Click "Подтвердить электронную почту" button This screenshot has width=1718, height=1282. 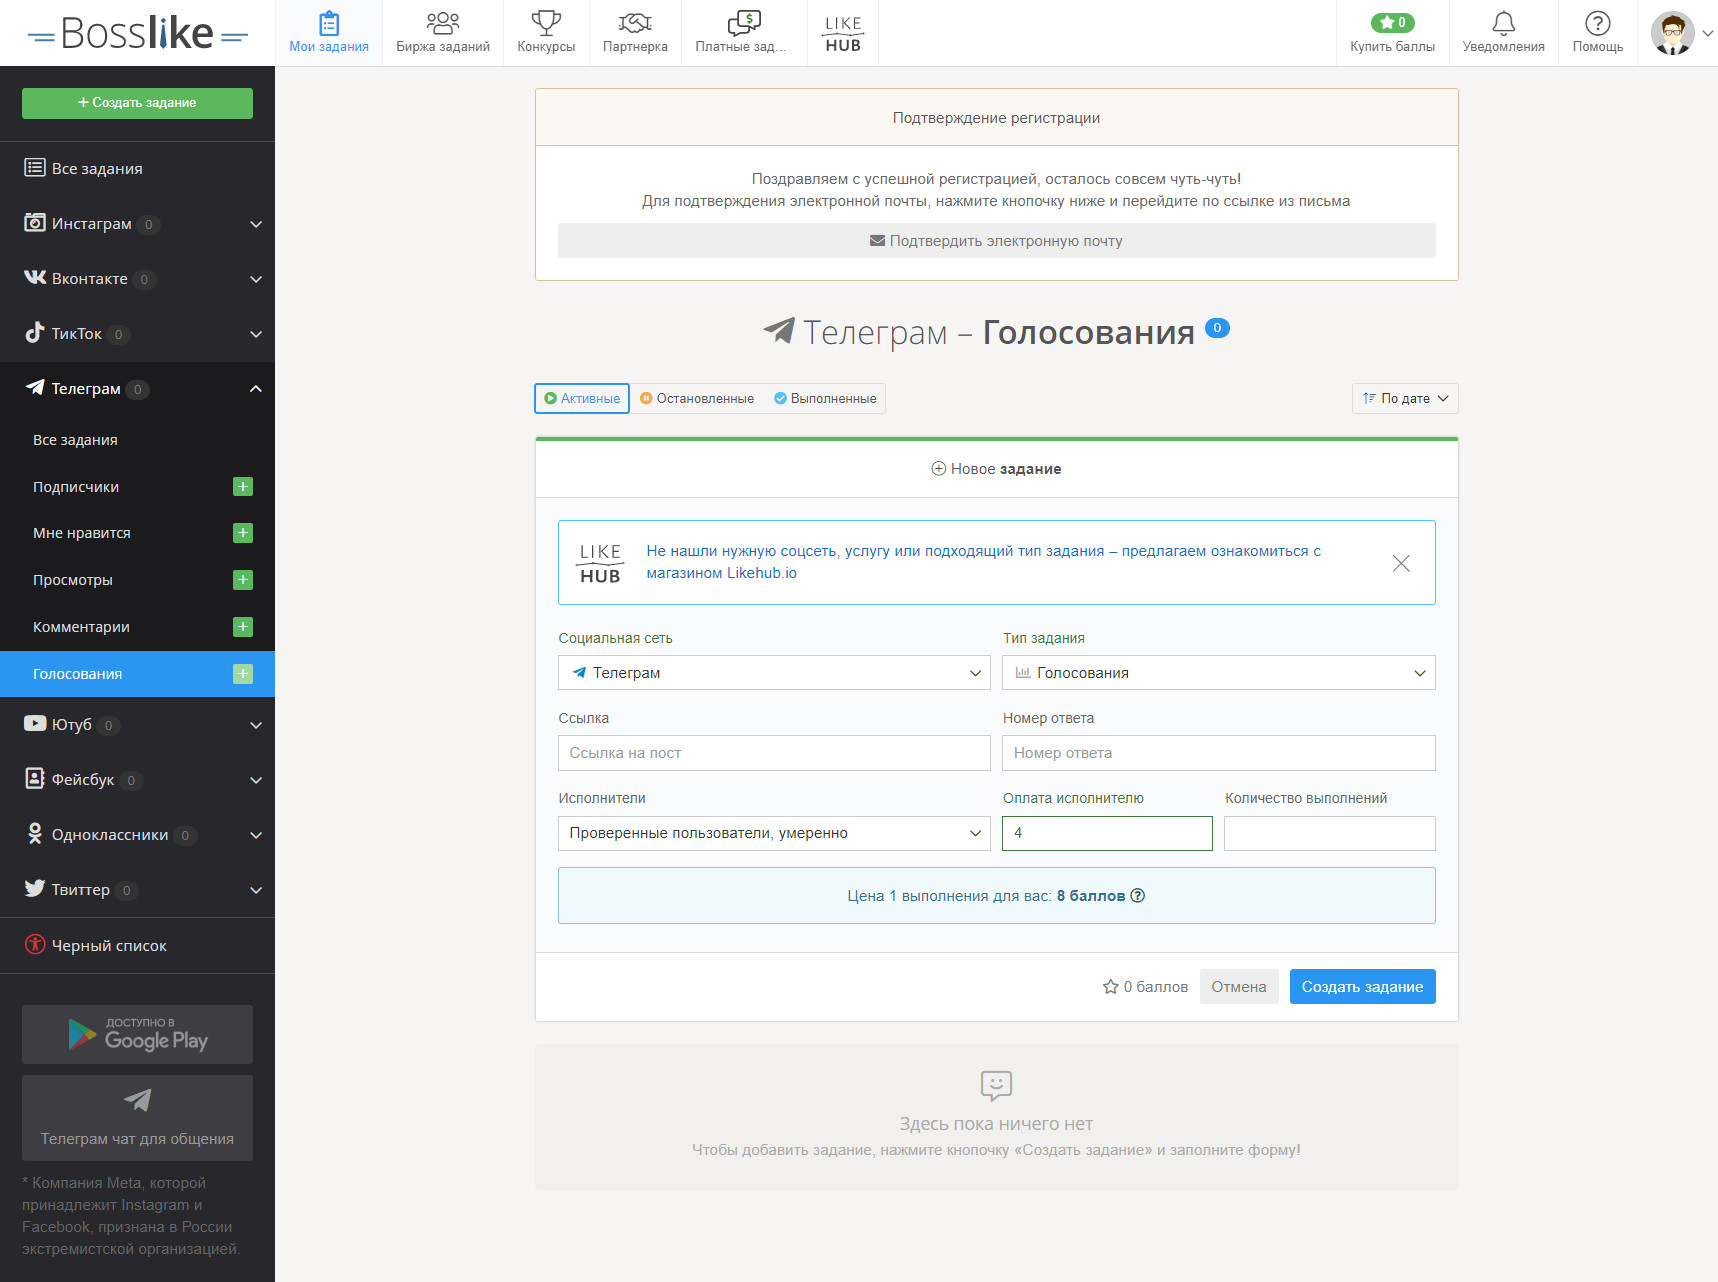996,241
